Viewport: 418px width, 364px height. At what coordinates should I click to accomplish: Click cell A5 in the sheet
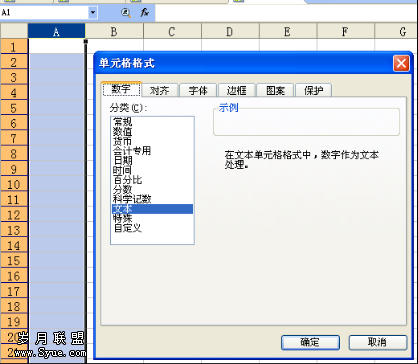tap(57, 108)
